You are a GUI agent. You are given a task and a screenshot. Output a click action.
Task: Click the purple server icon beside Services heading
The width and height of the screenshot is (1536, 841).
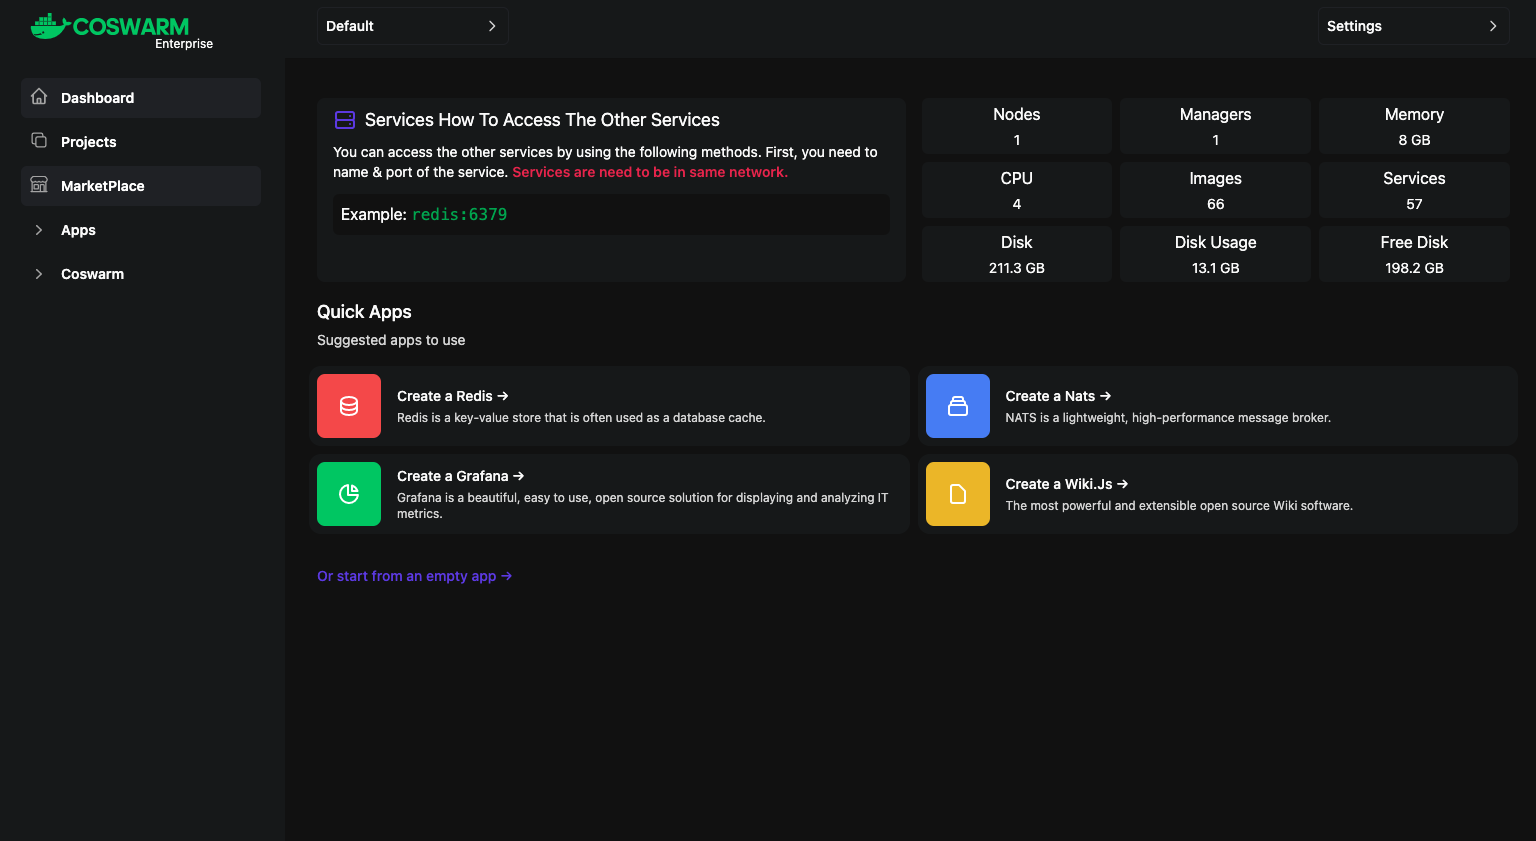click(x=345, y=120)
